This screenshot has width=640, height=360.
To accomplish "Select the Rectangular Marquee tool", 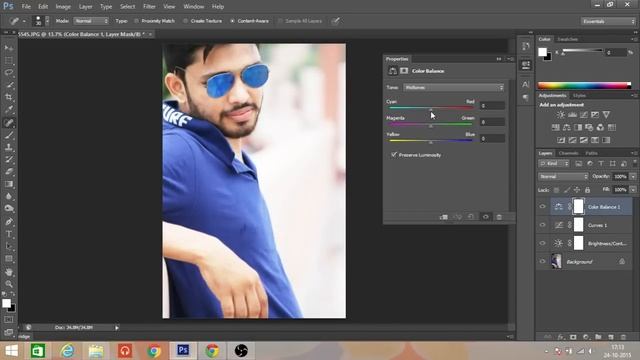I will 9,60.
